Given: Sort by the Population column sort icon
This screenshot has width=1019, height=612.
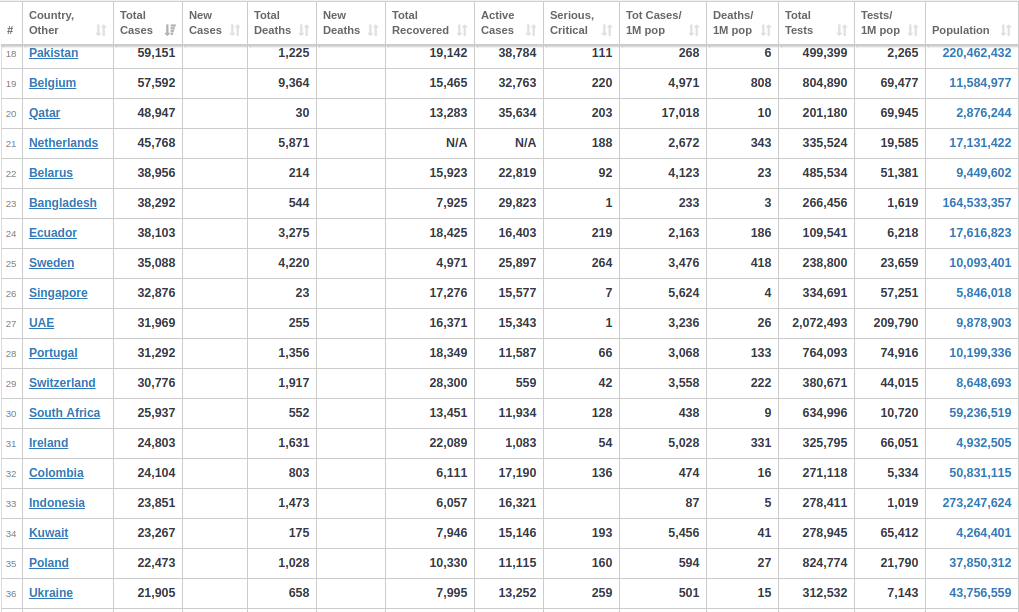Looking at the screenshot, I should point(1005,30).
